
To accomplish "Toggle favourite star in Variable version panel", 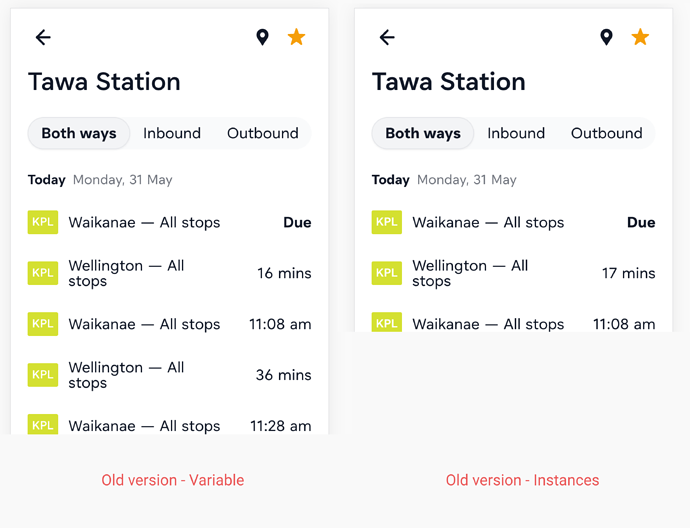I will point(297,37).
